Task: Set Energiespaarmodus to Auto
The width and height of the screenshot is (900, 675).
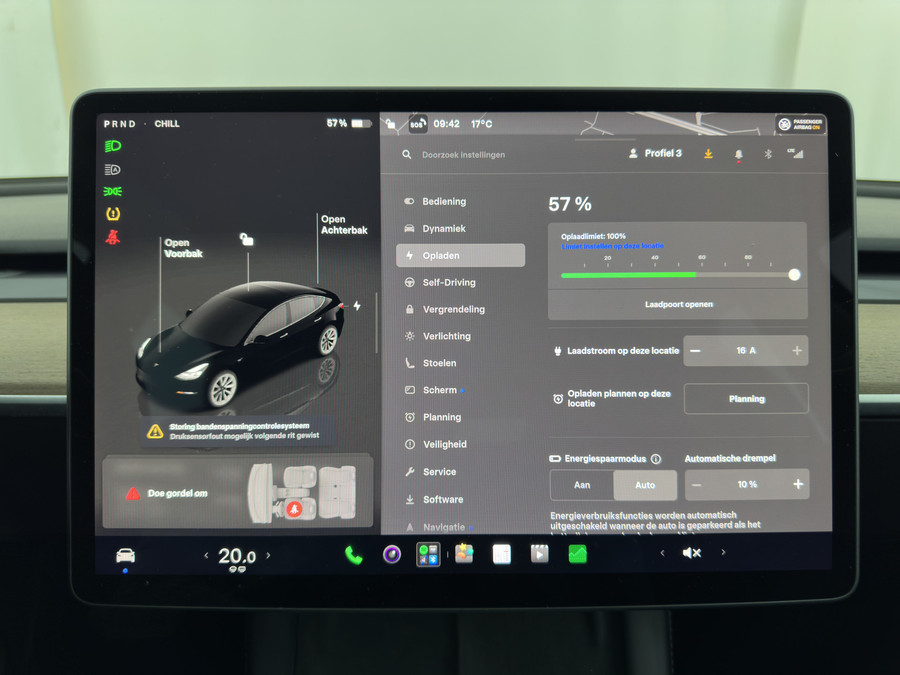Action: click(x=645, y=485)
